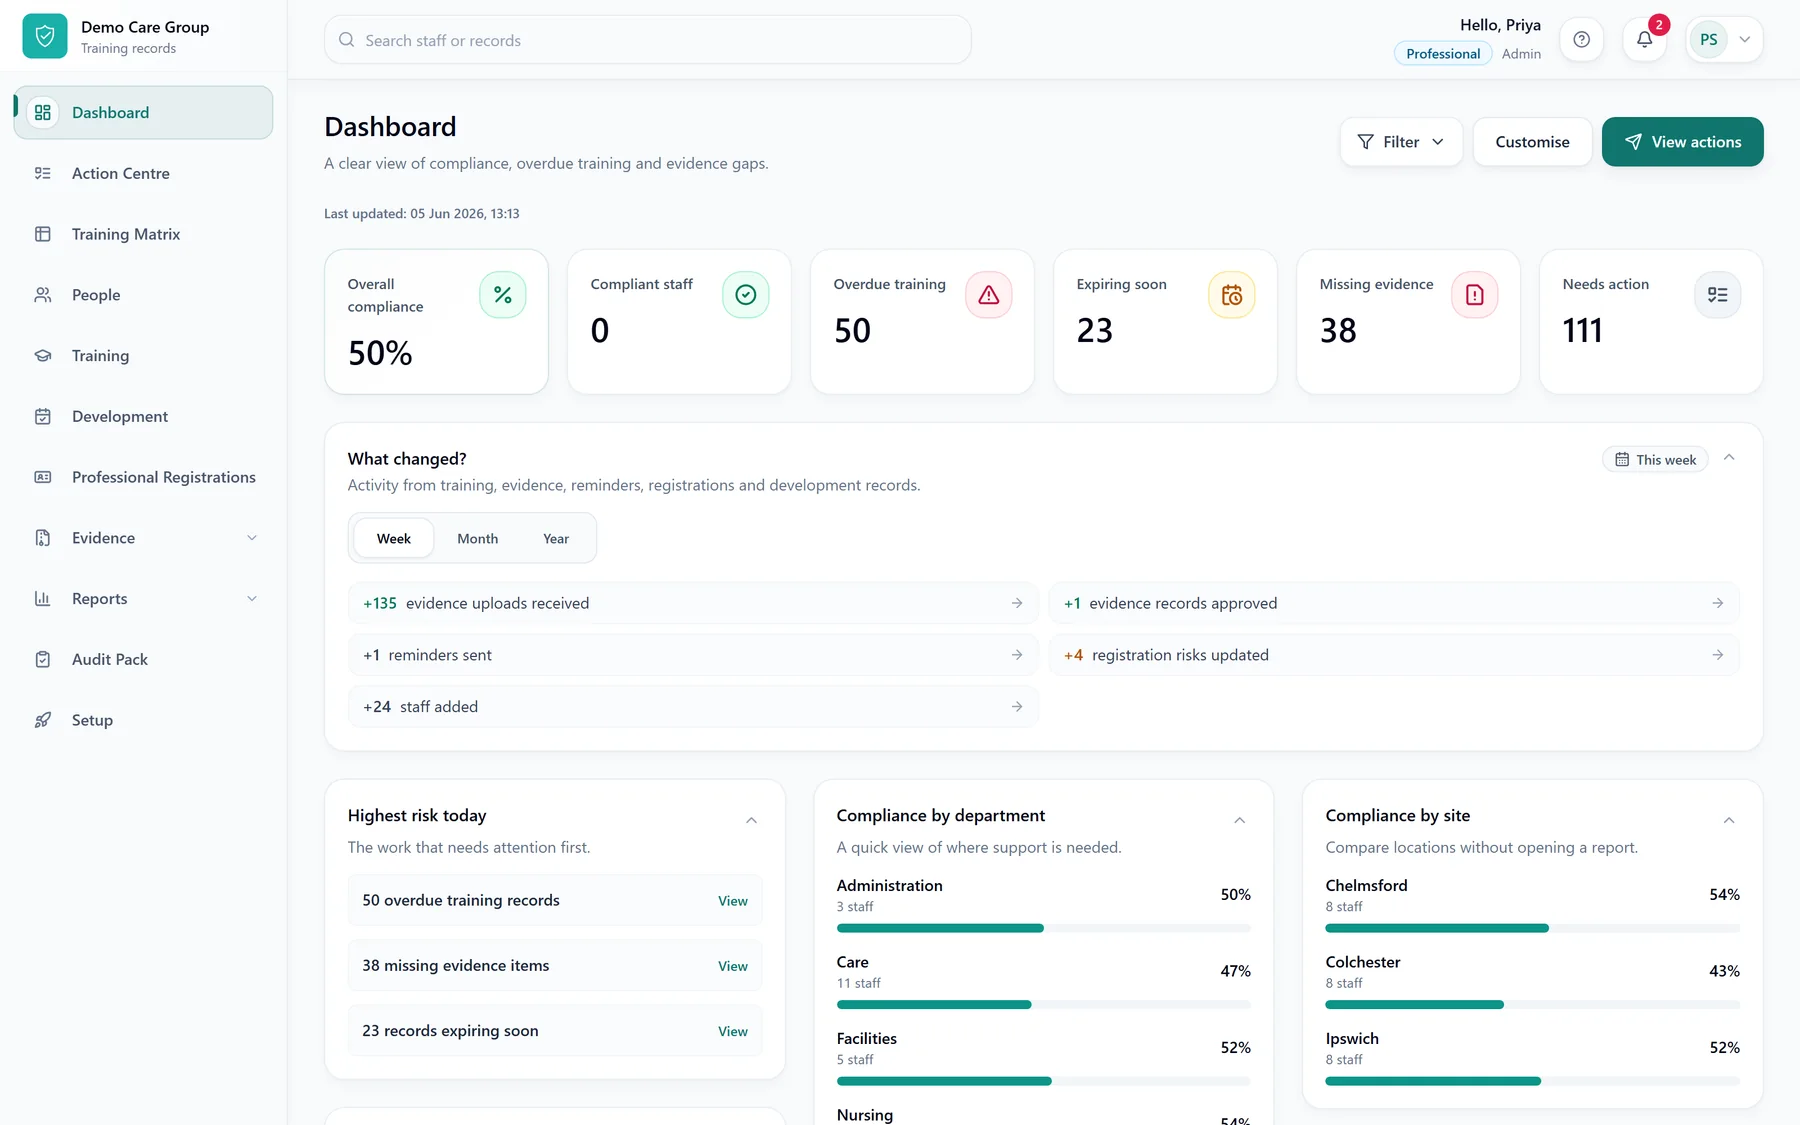Click the search magnifier icon

pyautogui.click(x=347, y=40)
